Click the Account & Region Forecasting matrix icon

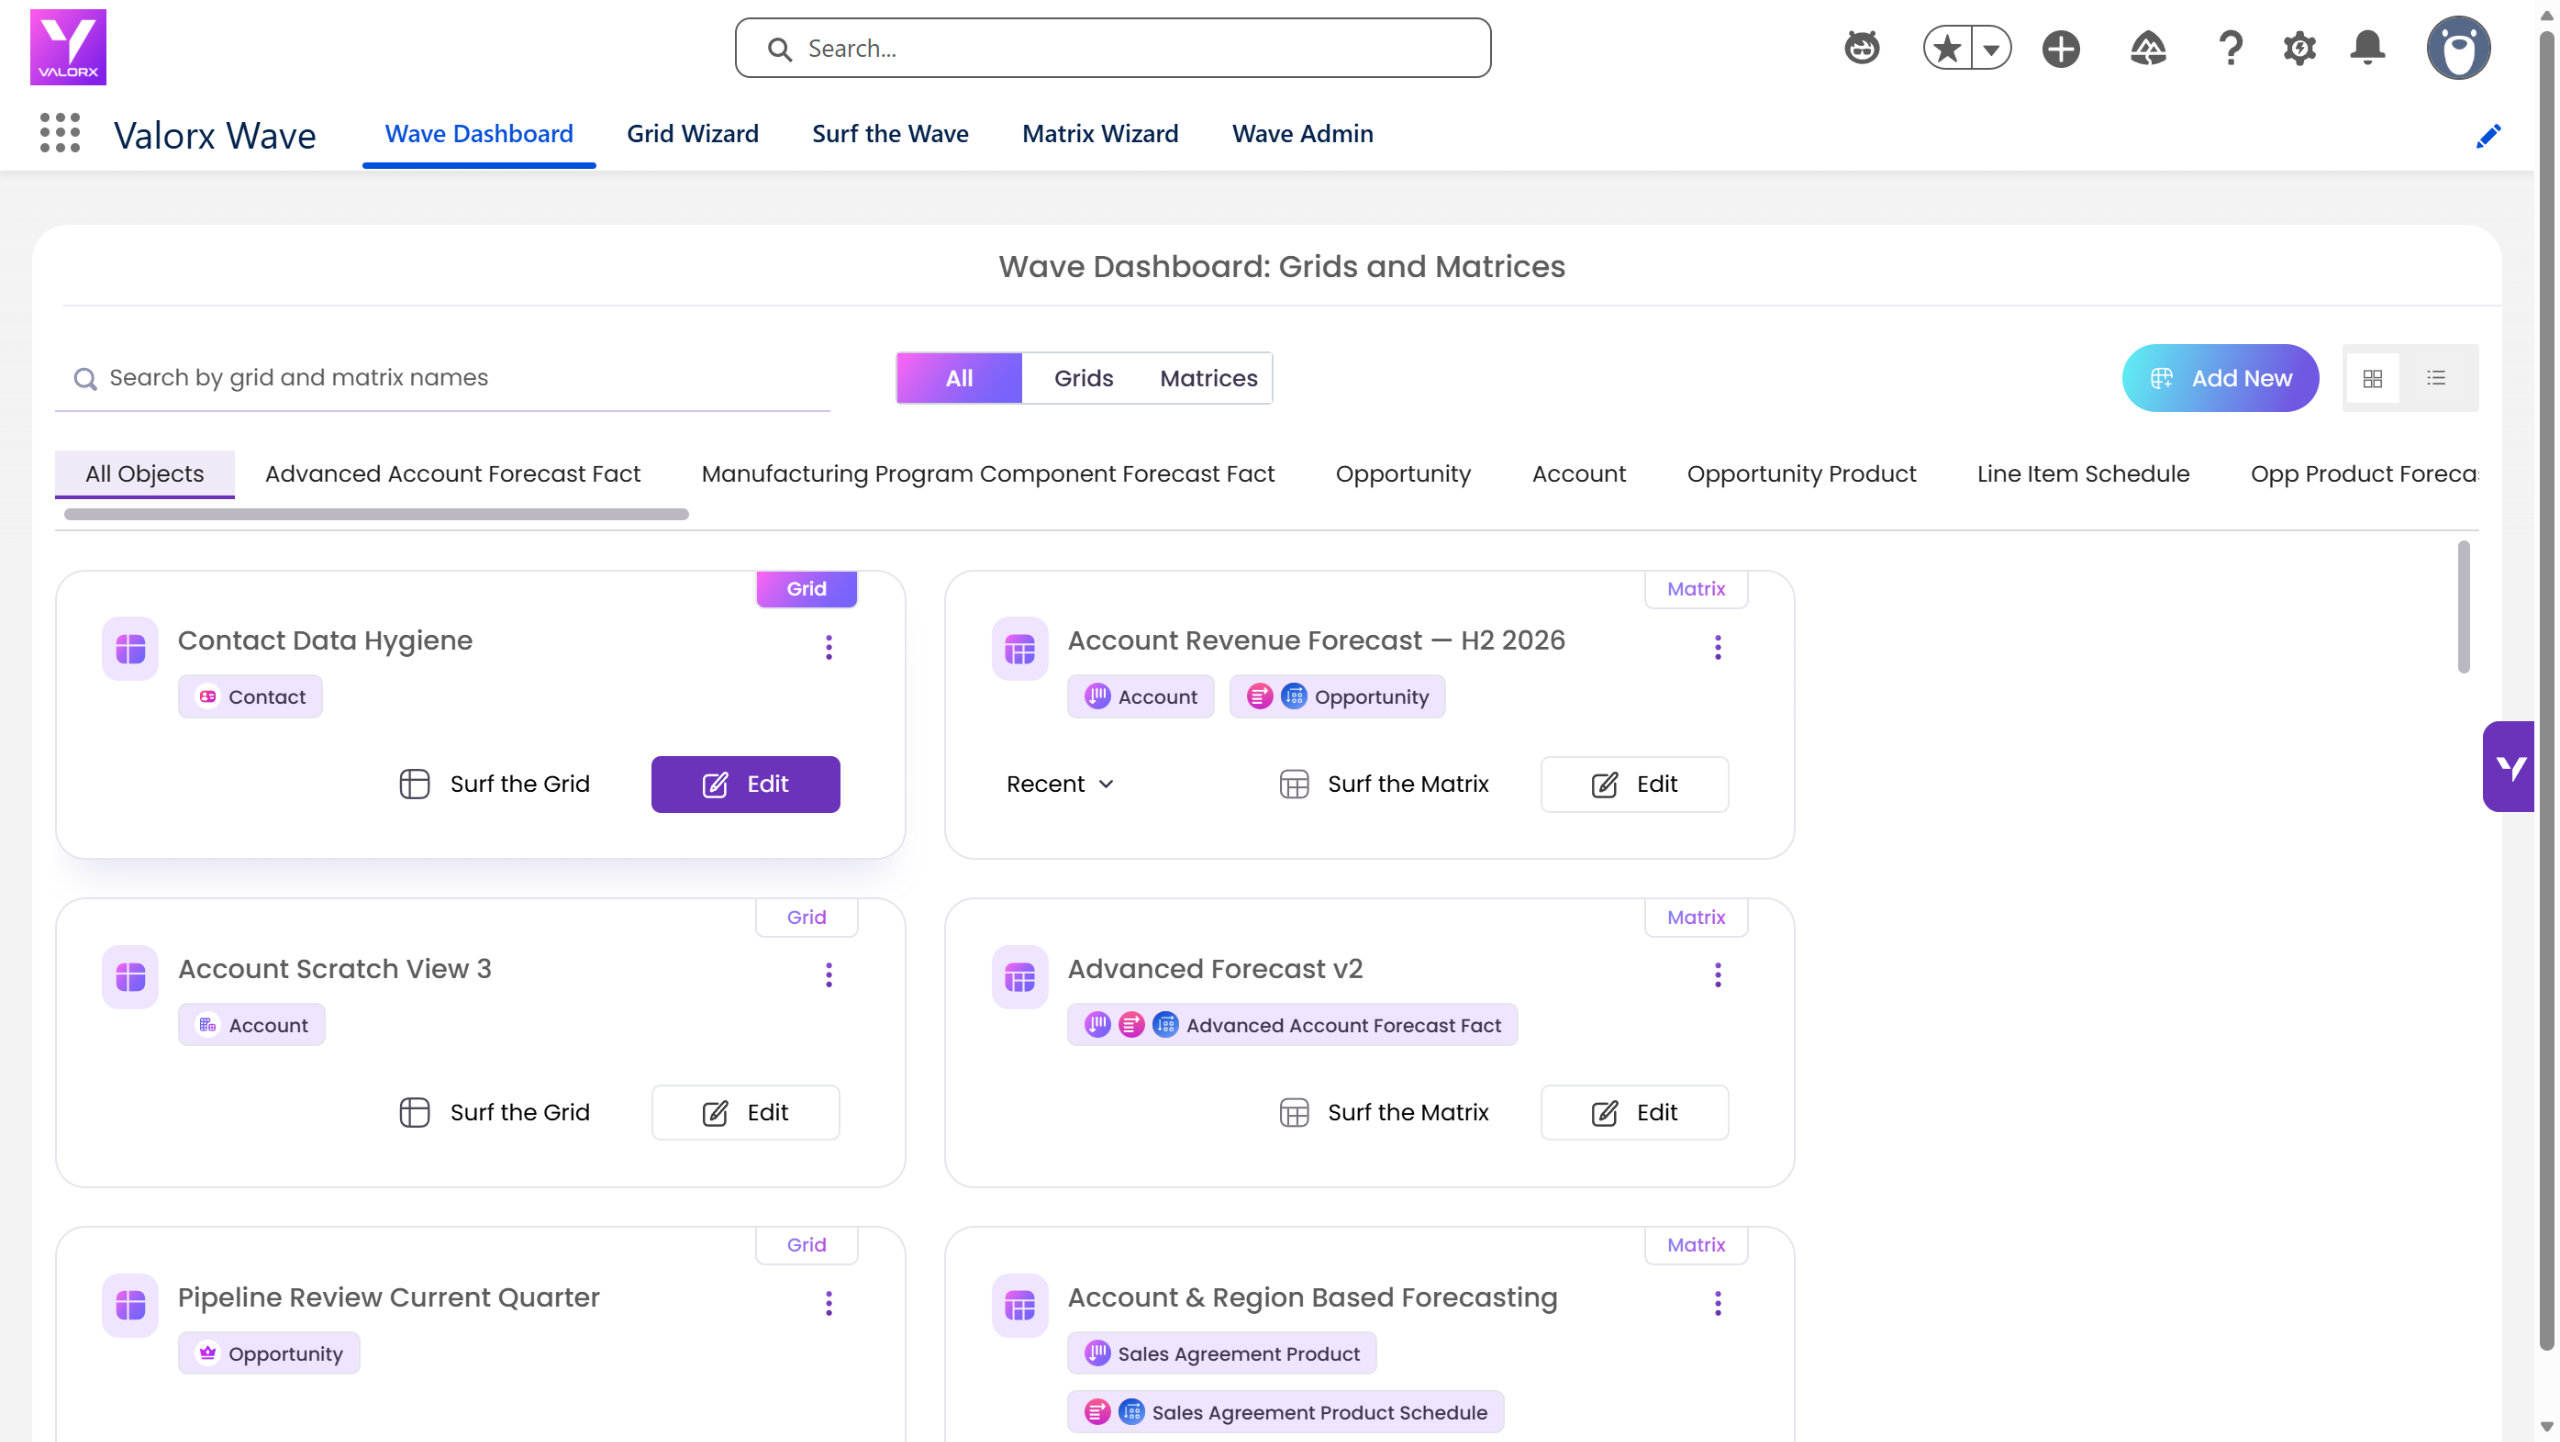(x=1019, y=1305)
